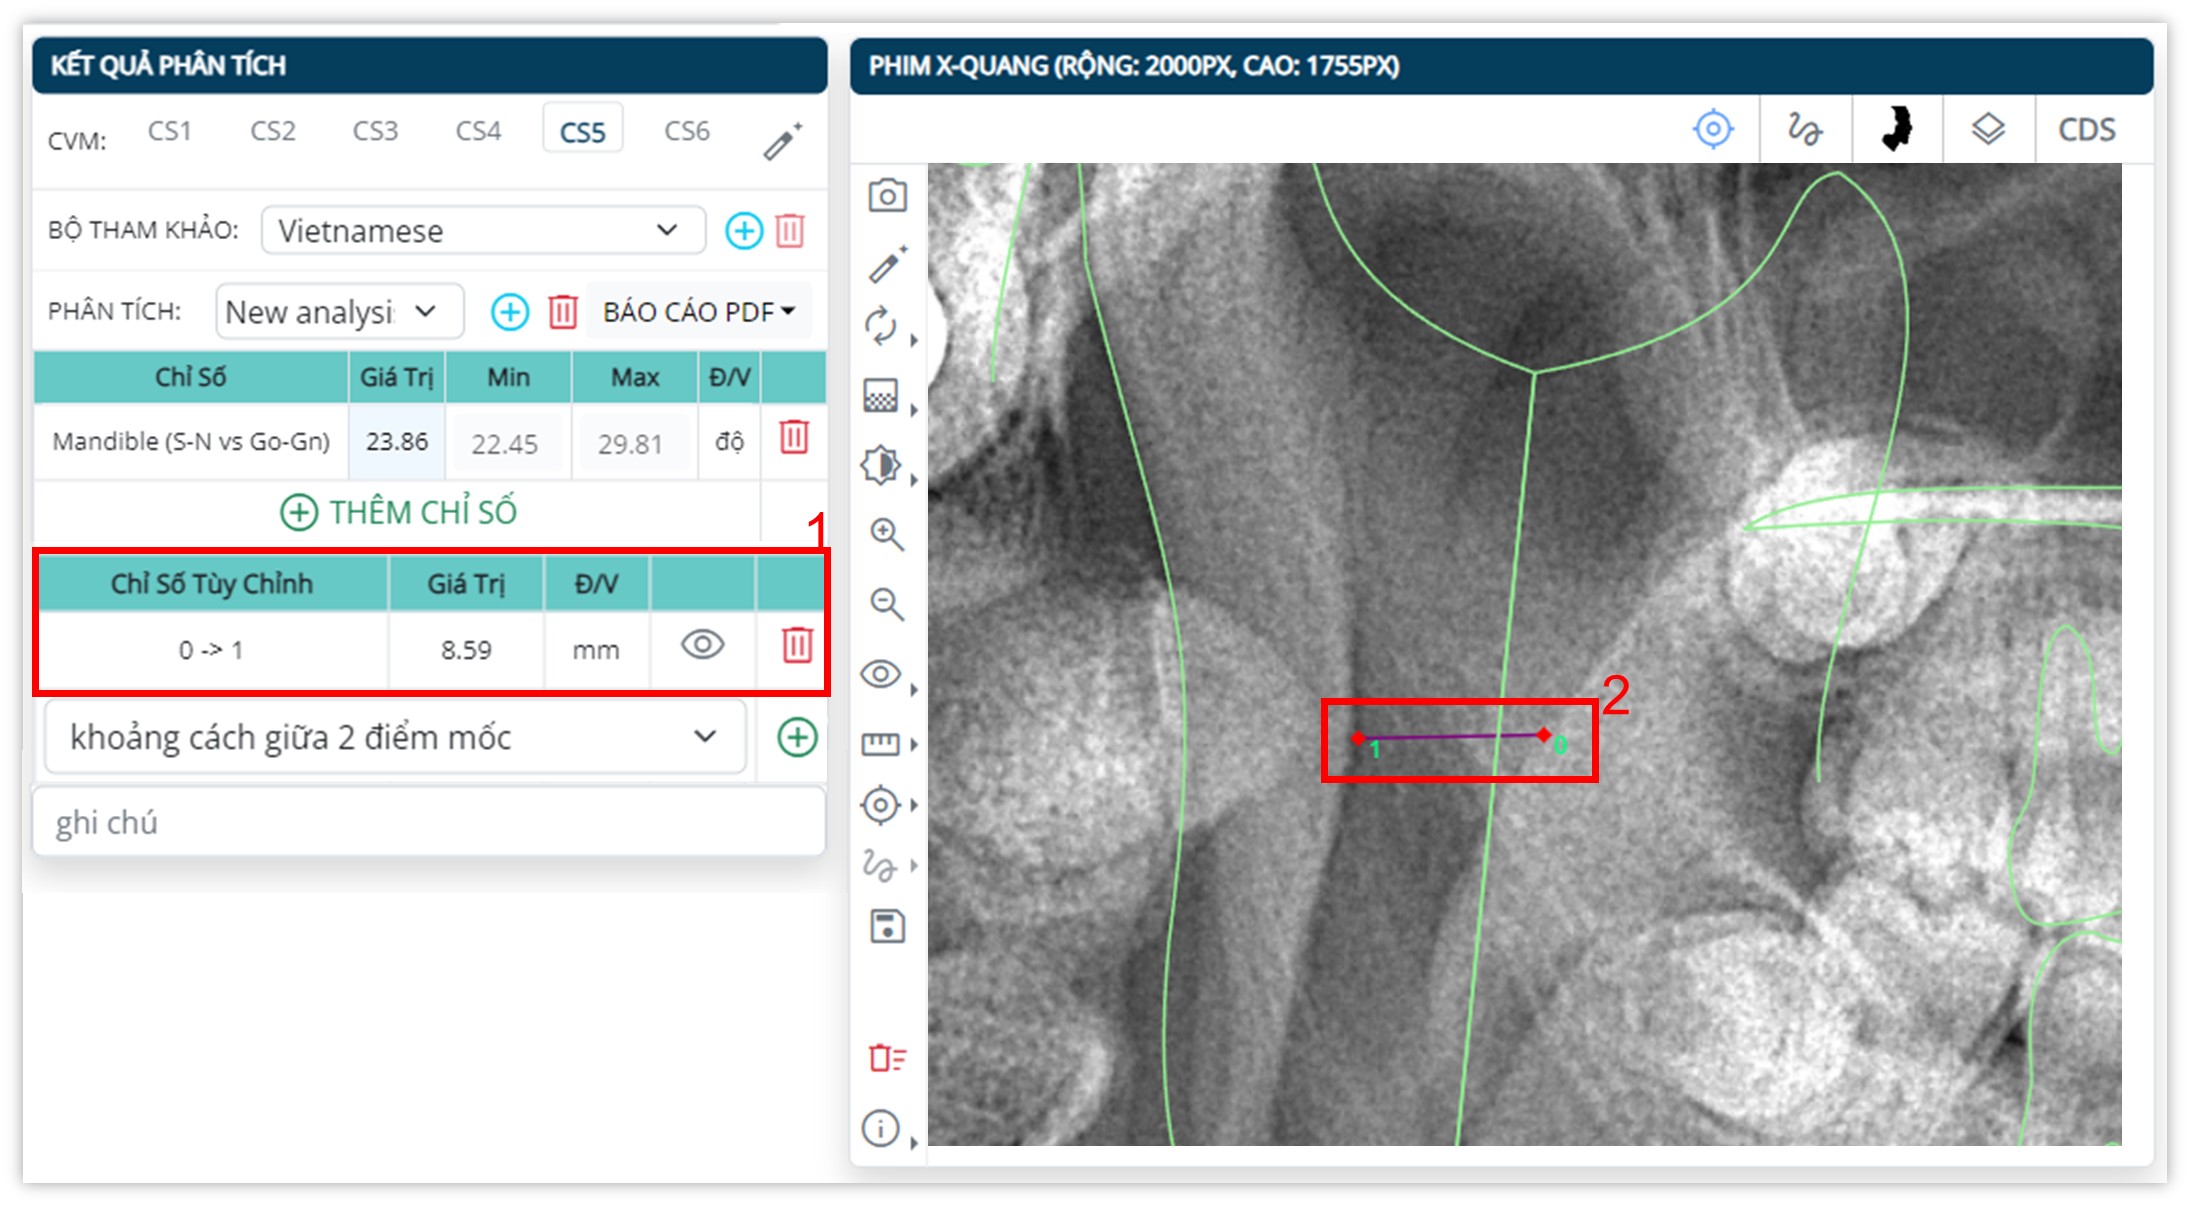Select the CS6 stage
Image resolution: width=2190 pixels, height=1206 pixels.
(x=687, y=131)
